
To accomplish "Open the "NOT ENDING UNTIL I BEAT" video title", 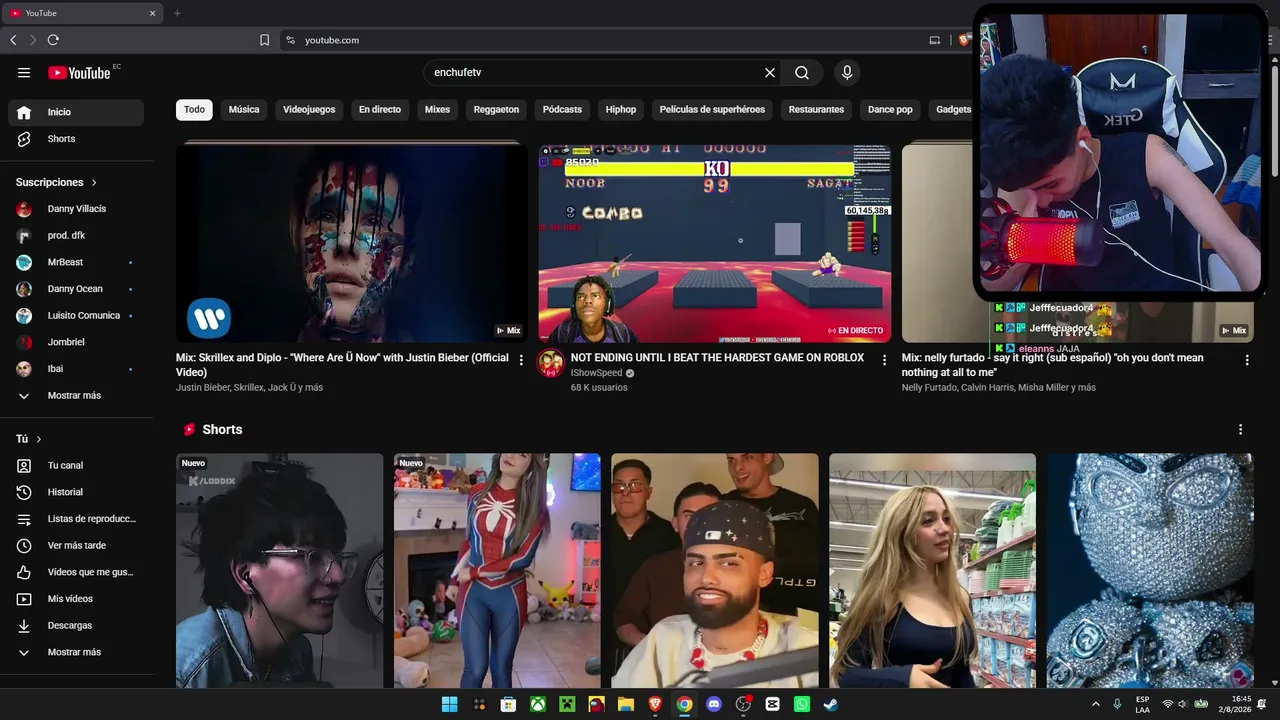I will coord(717,358).
